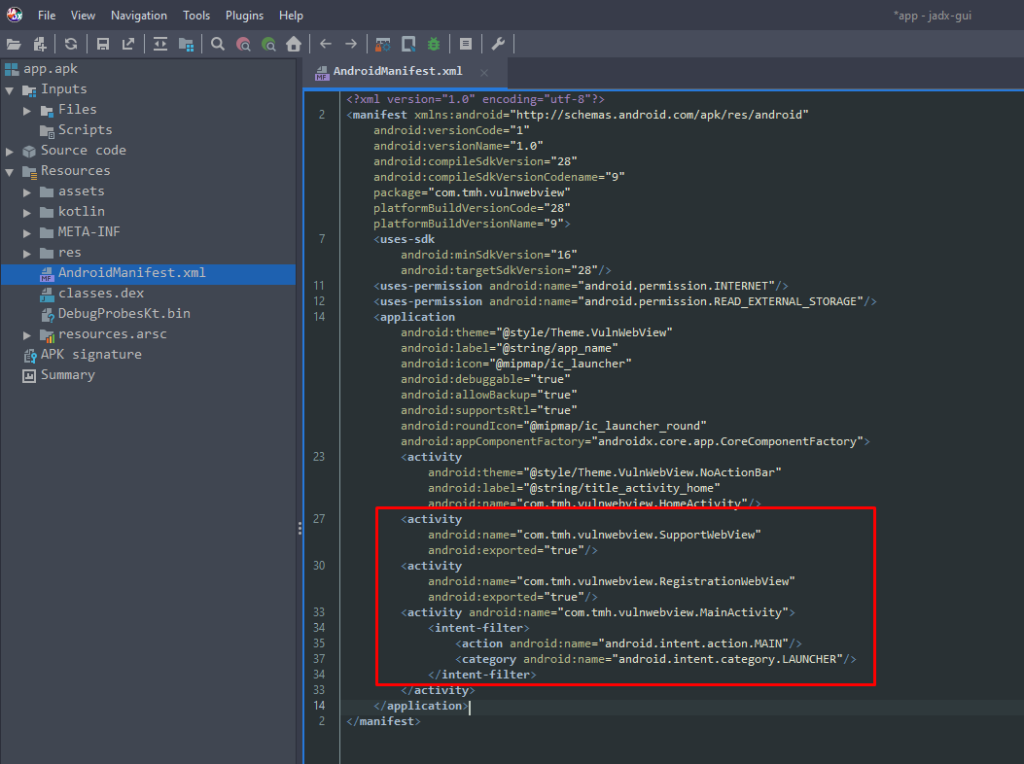Open the Log viewer icon

pyautogui.click(x=466, y=44)
